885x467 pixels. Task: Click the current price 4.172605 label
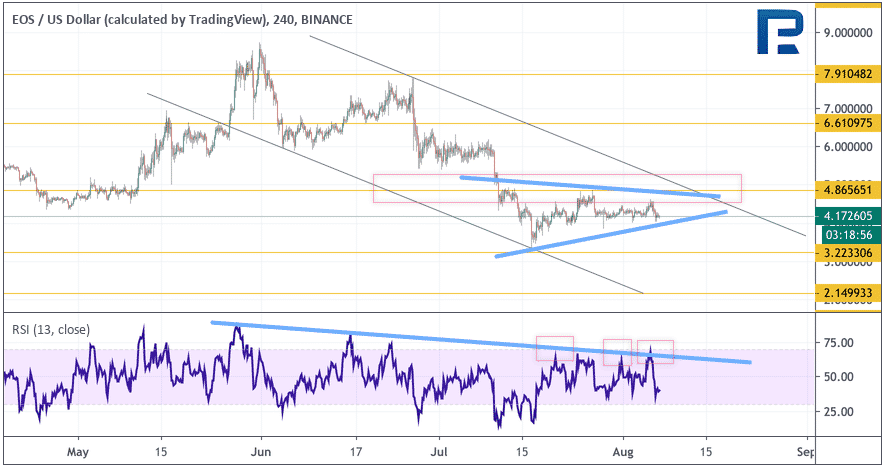(848, 216)
